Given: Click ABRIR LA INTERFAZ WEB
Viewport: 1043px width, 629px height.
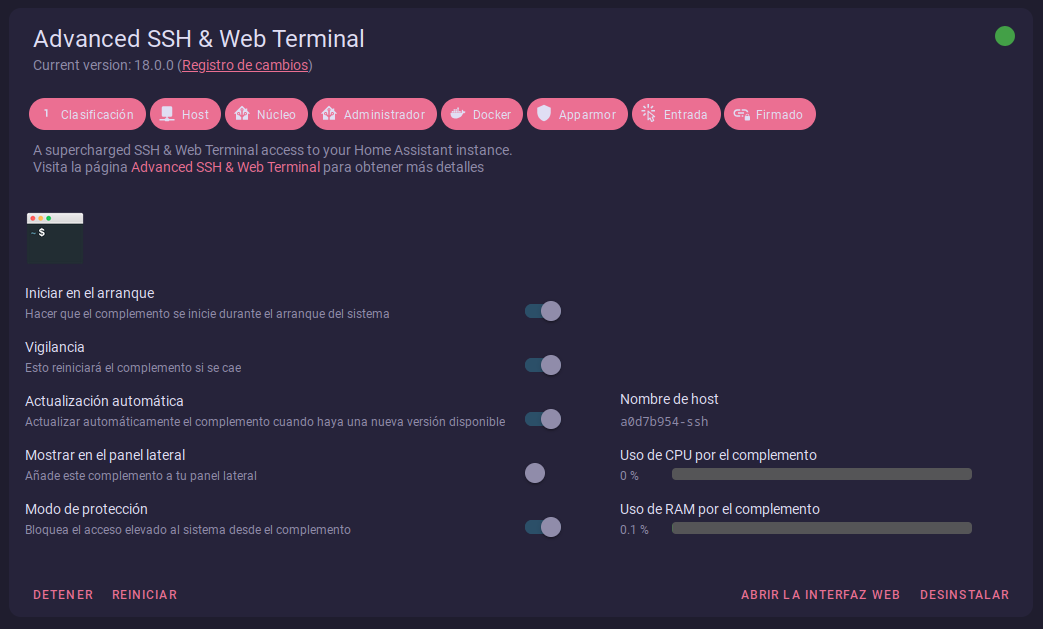Looking at the screenshot, I should pyautogui.click(x=820, y=595).
